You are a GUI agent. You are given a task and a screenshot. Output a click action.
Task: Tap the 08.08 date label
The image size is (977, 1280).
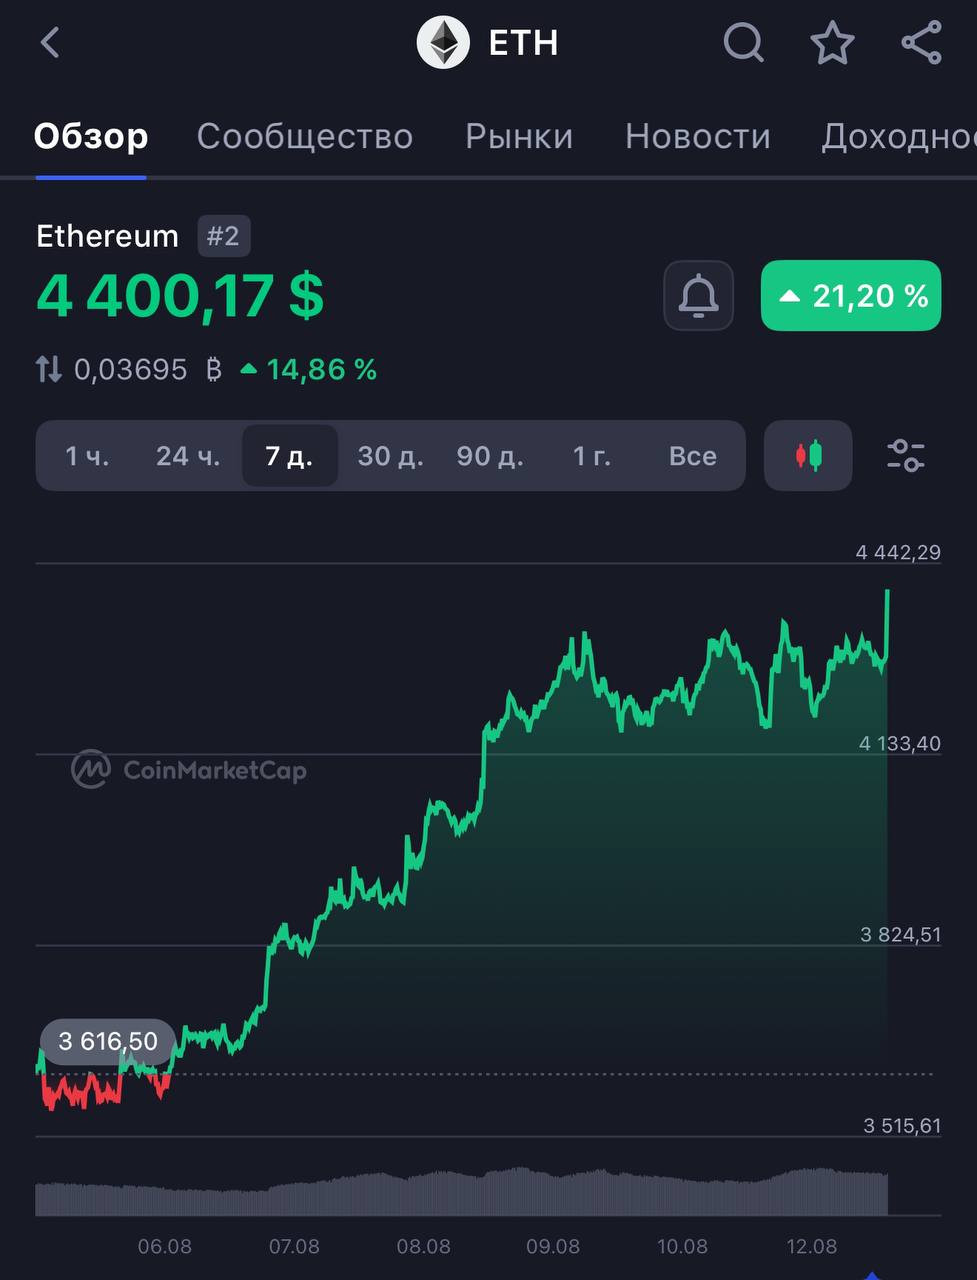coord(423,1246)
